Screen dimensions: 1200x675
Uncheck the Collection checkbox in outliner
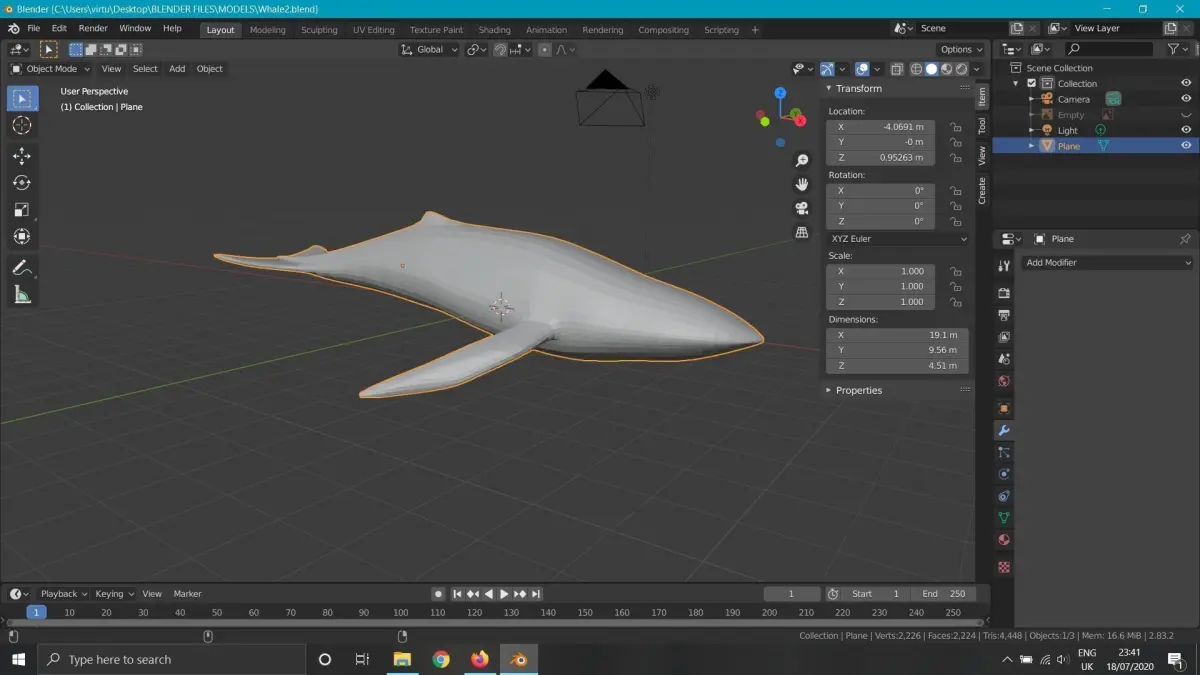tap(1032, 84)
